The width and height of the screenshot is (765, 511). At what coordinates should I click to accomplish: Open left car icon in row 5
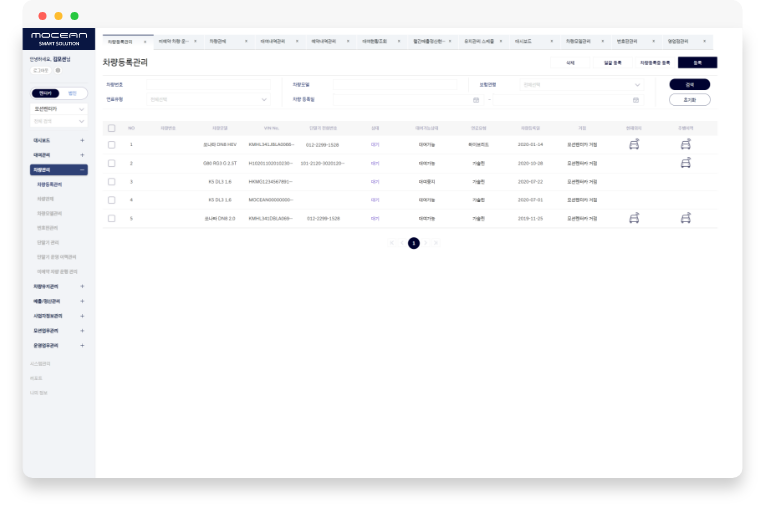634,218
